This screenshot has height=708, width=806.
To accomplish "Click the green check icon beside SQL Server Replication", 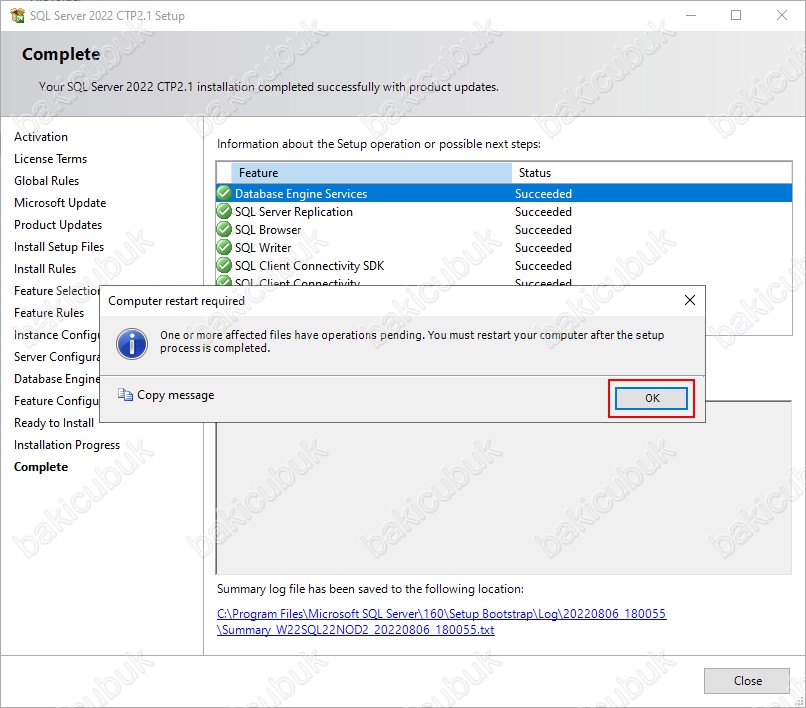I will tap(224, 211).
